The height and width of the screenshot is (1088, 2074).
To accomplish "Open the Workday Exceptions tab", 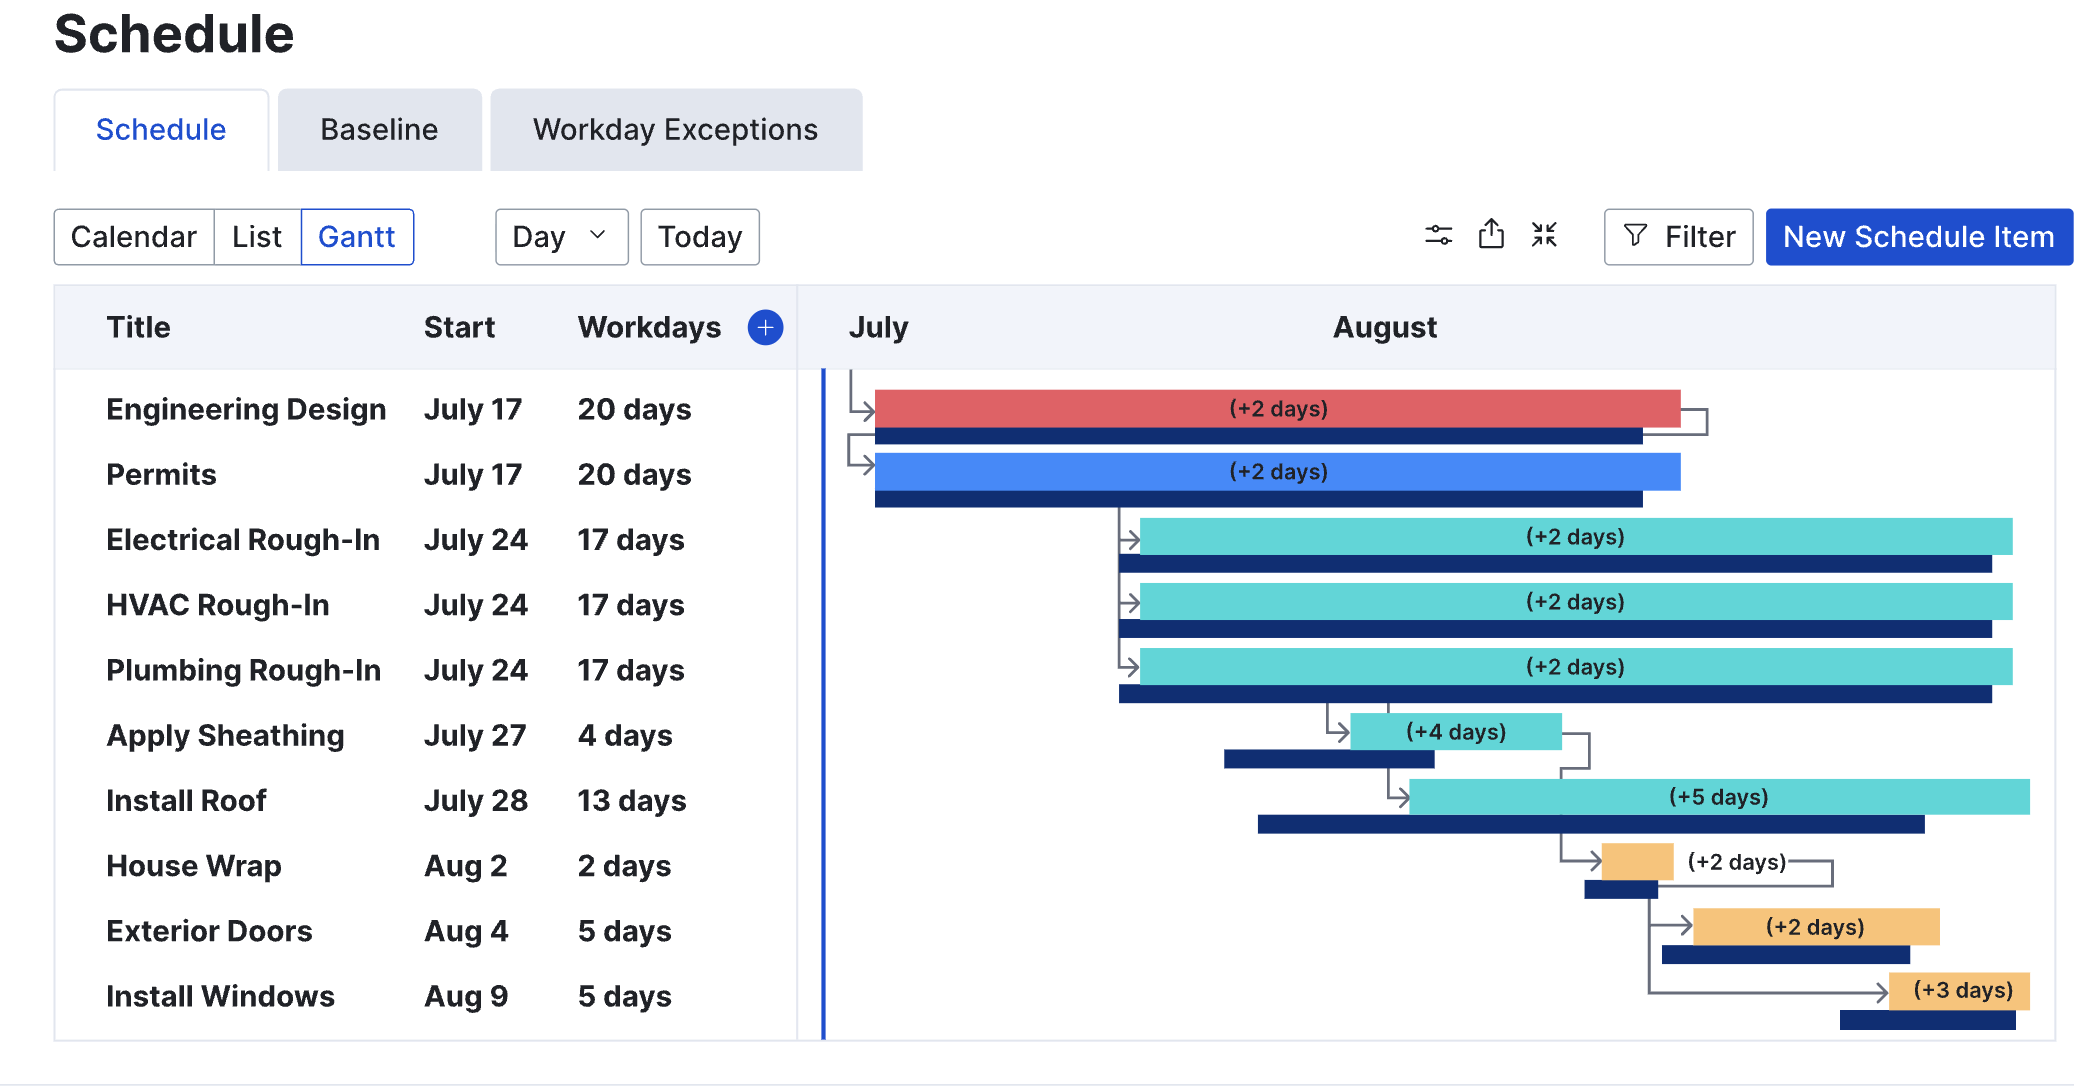I will point(675,130).
